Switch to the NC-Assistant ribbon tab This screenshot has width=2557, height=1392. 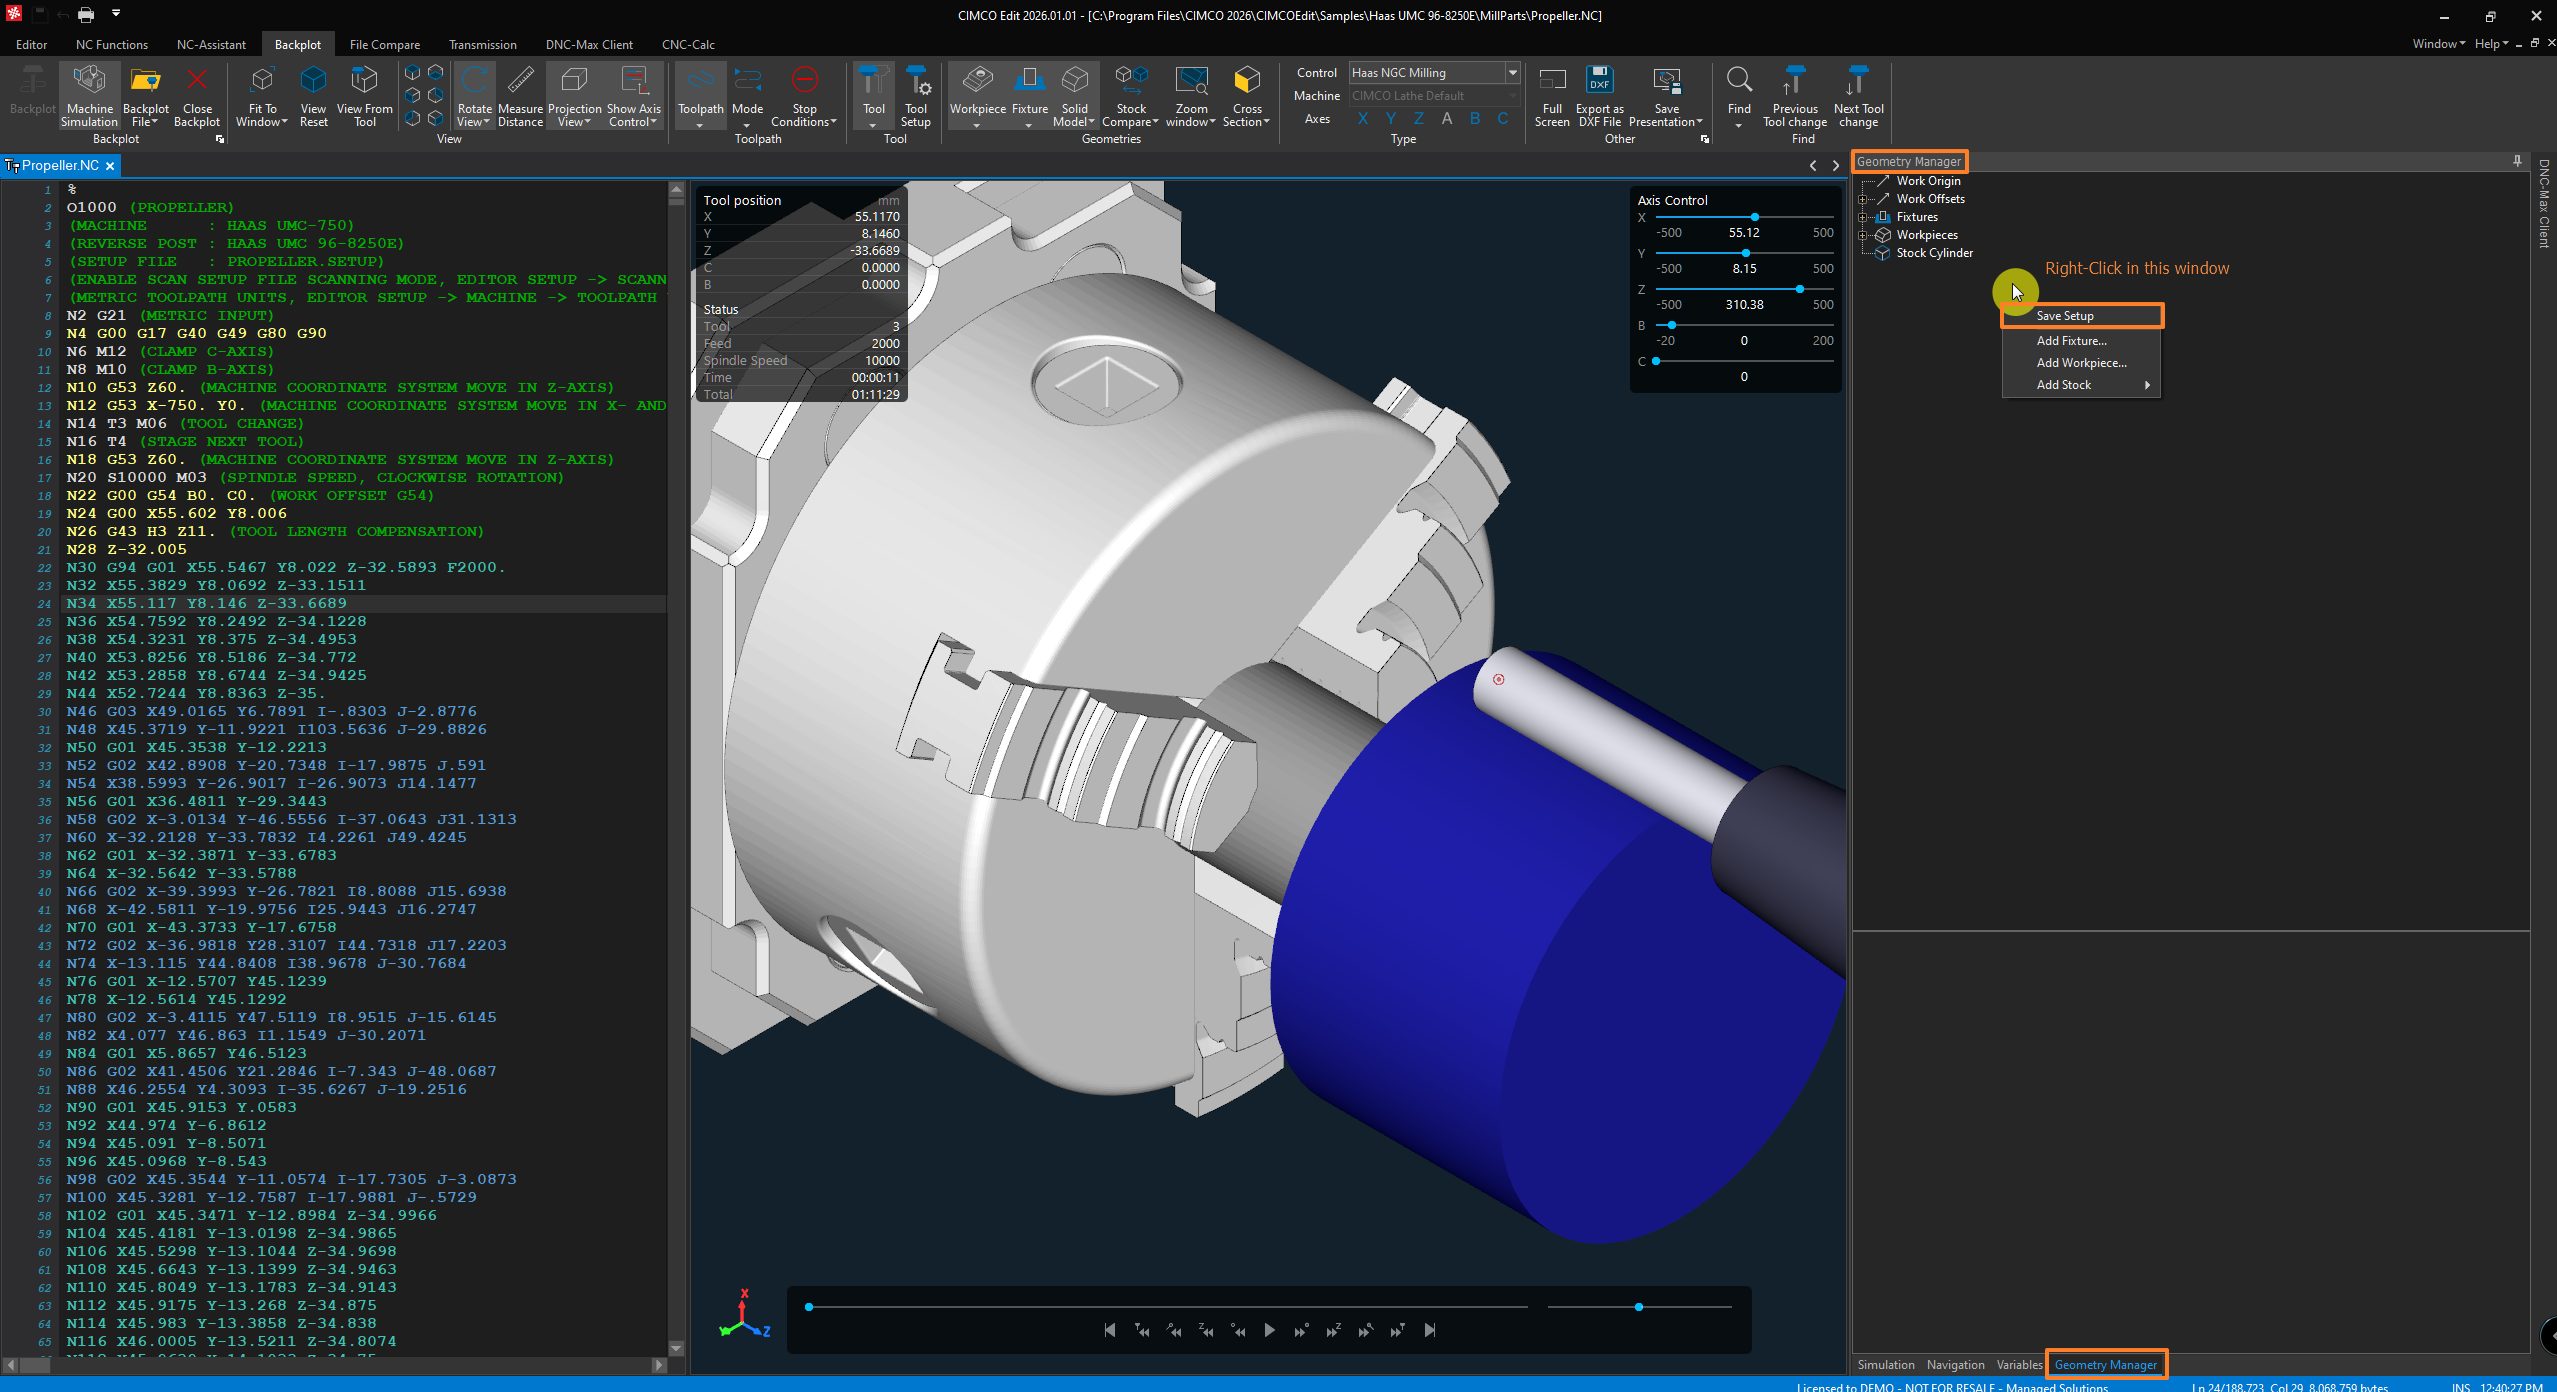[x=211, y=45]
